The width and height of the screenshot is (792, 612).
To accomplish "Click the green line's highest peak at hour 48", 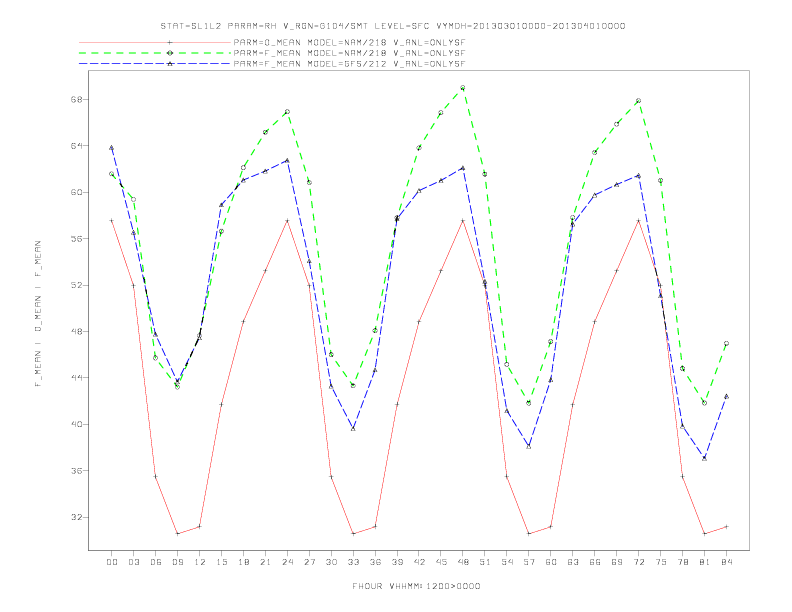I will (x=463, y=88).
